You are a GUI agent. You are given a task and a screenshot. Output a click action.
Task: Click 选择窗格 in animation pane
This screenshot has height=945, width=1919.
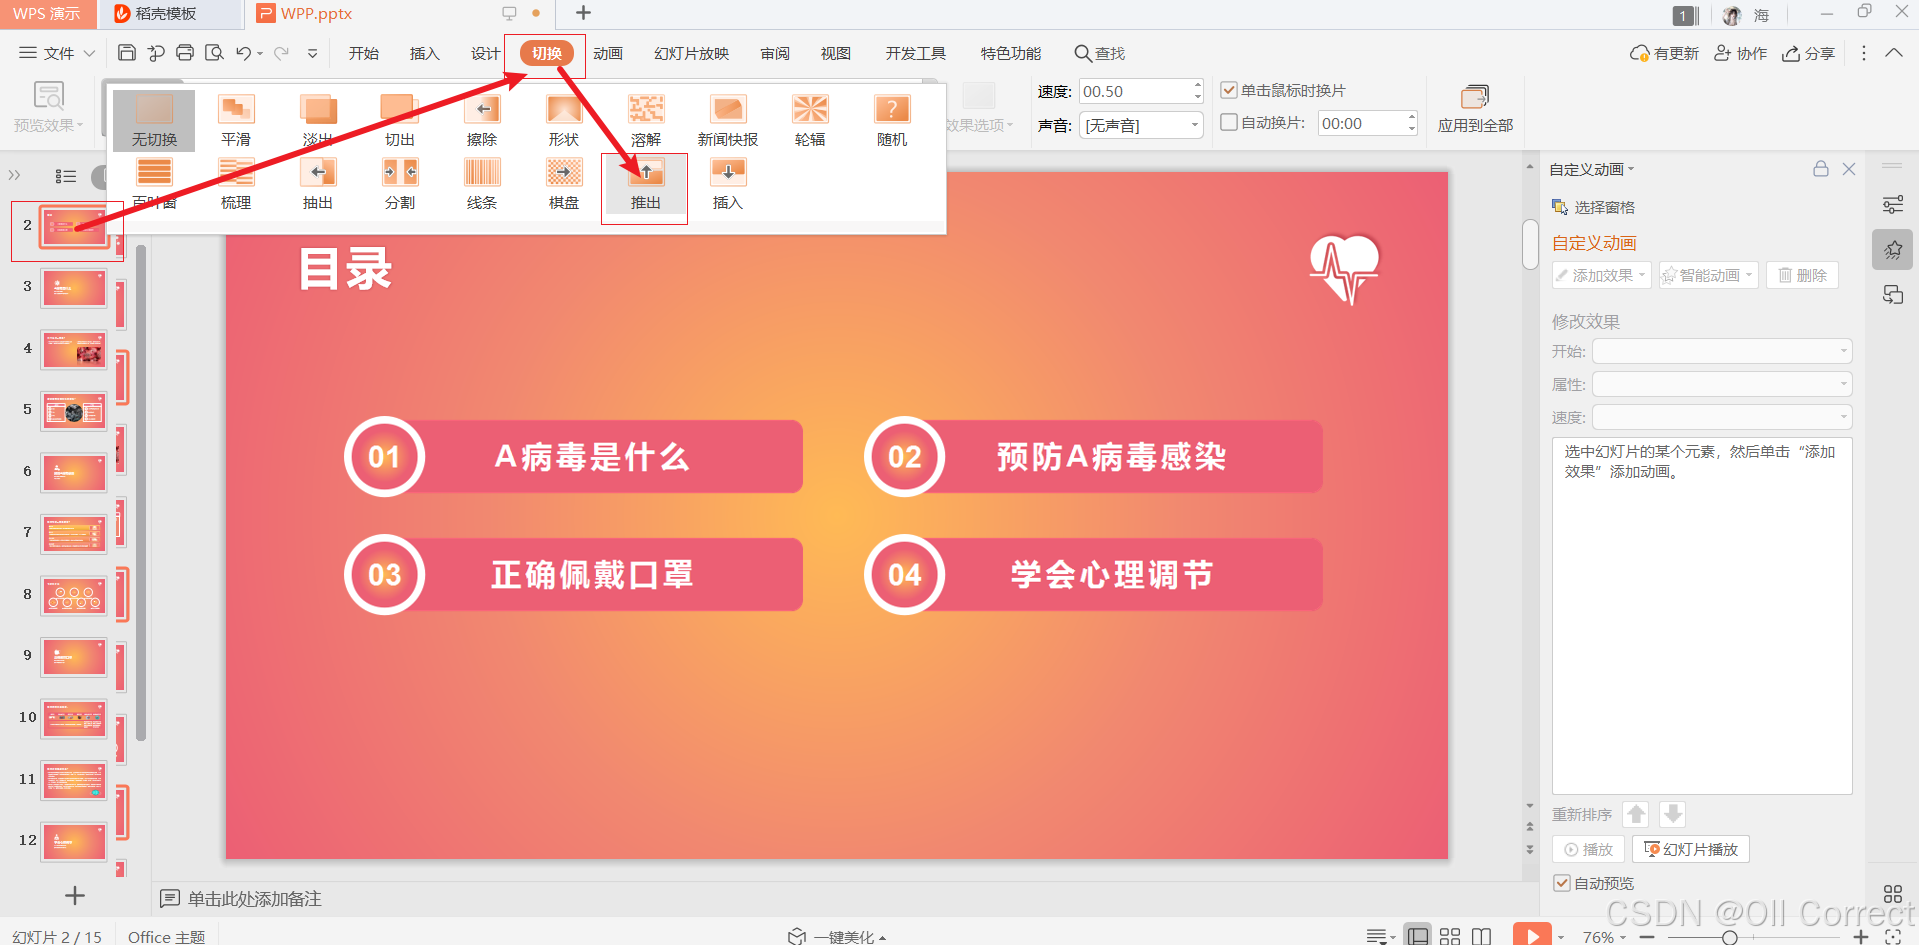(1593, 207)
